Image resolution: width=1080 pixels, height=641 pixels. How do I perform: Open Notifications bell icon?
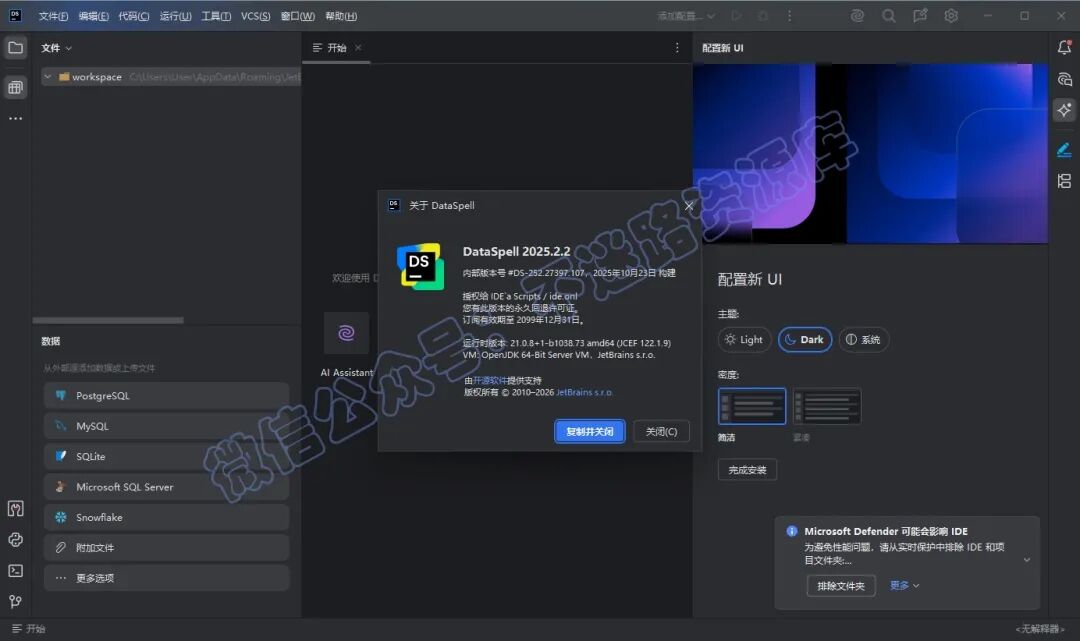tap(1064, 48)
